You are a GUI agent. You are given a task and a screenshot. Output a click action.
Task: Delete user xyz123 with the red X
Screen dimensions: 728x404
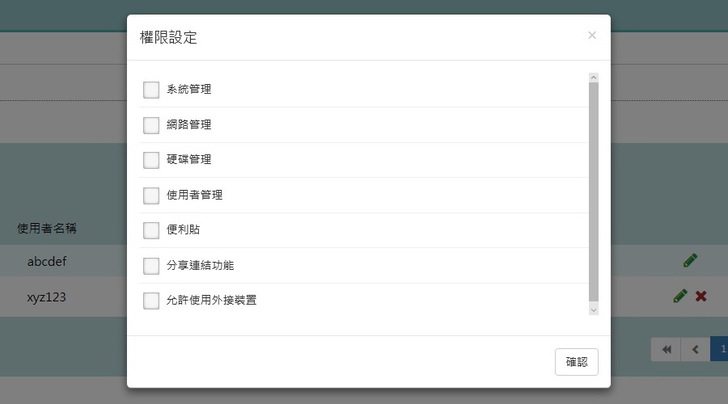pos(701,296)
